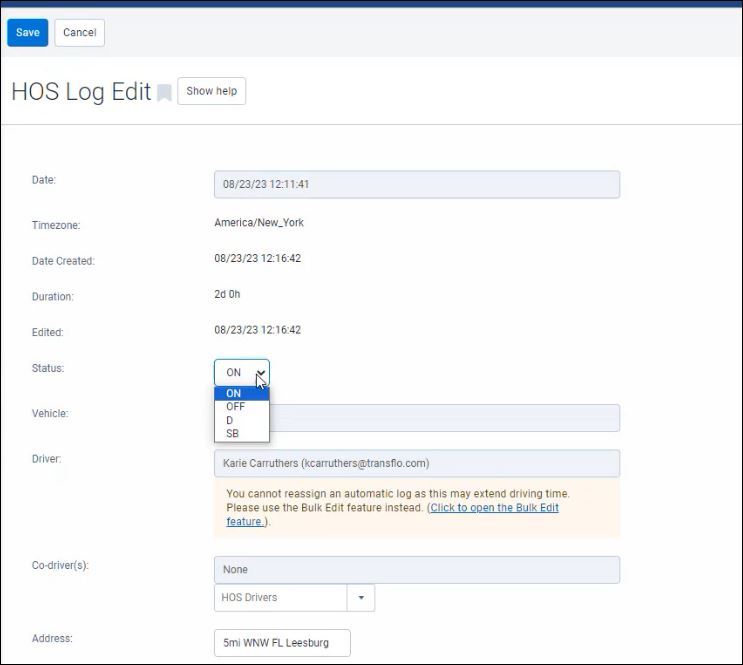The image size is (743, 665).
Task: Choose OFF from the Status options
Action: coord(235,407)
